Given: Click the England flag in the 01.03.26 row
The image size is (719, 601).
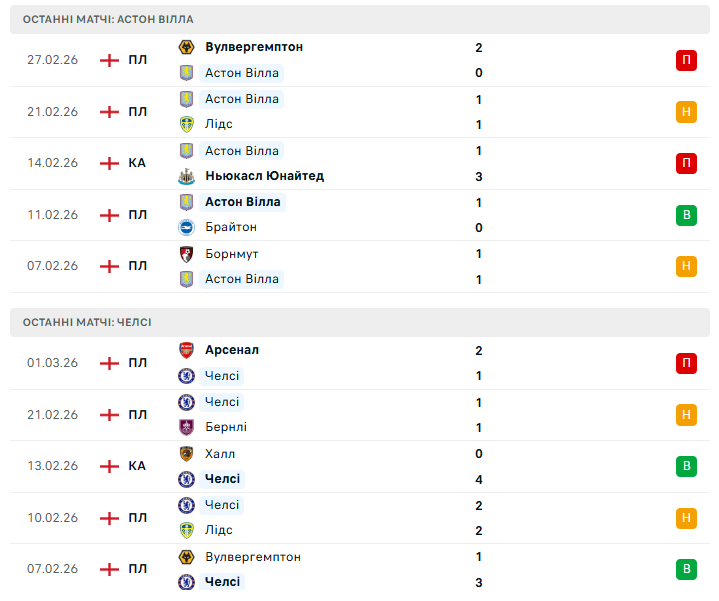Looking at the screenshot, I should click(109, 363).
